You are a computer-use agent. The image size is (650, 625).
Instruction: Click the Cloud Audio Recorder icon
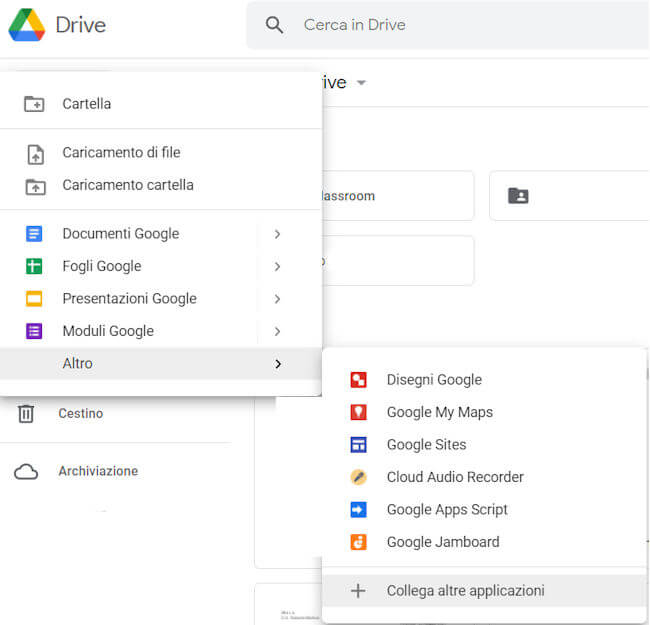359,477
